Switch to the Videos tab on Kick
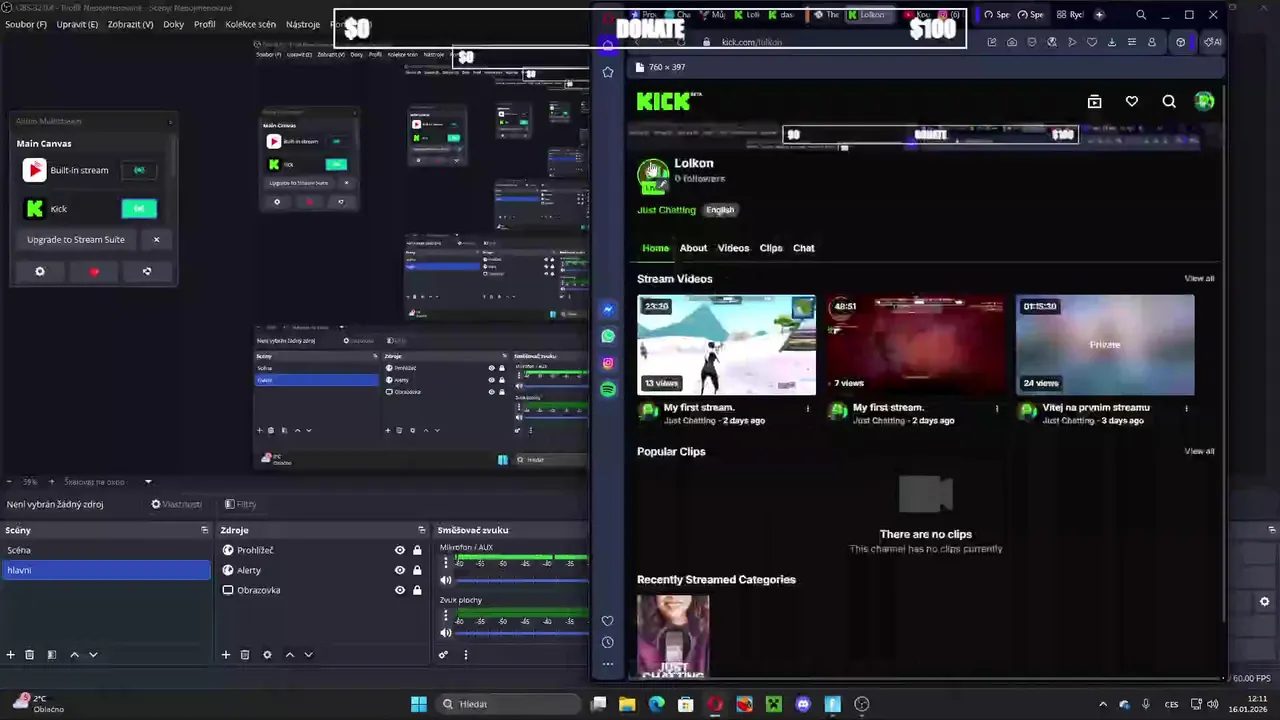1280x720 pixels. point(733,248)
